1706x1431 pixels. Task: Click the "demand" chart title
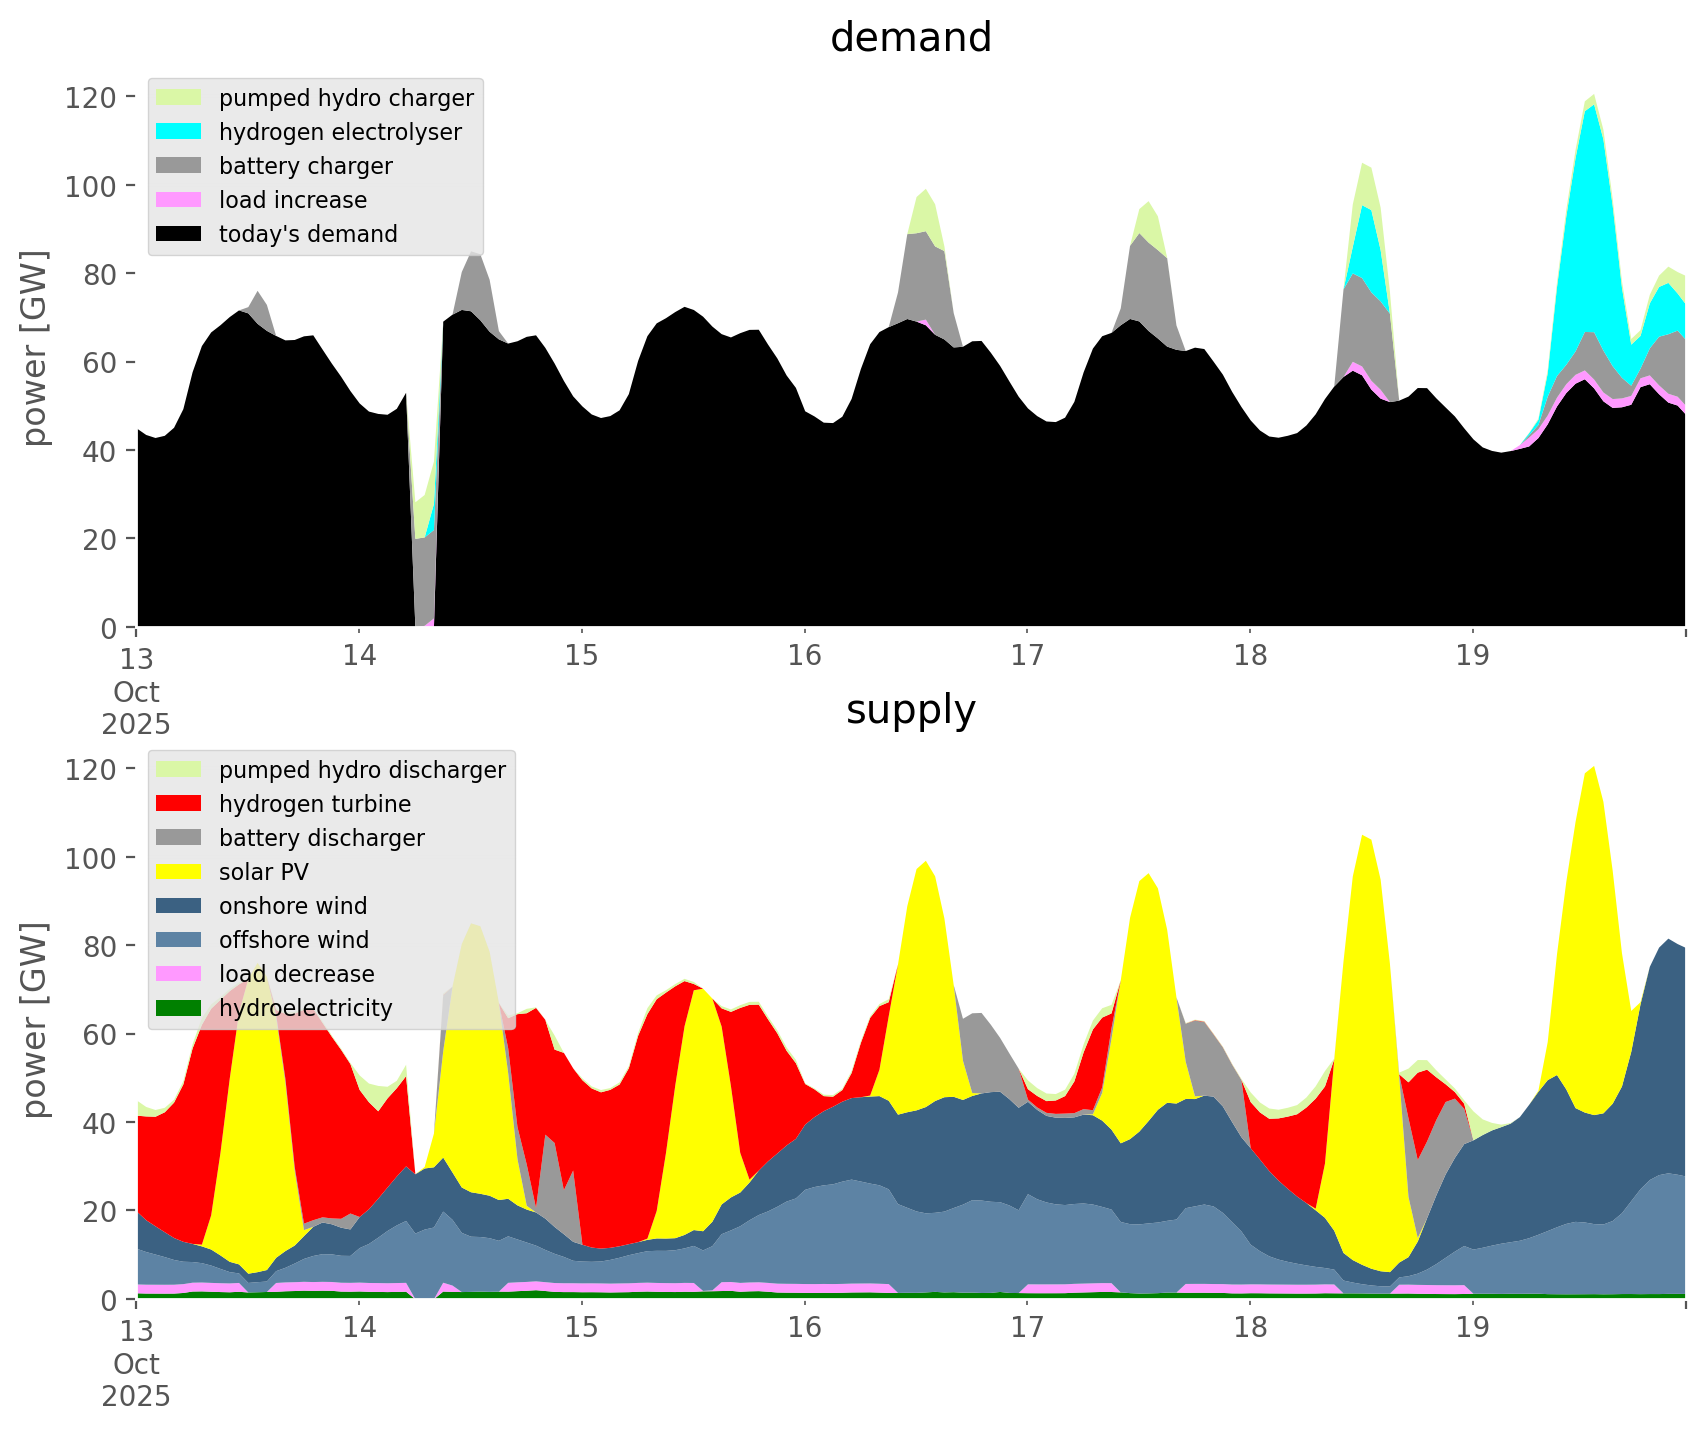tap(910, 38)
